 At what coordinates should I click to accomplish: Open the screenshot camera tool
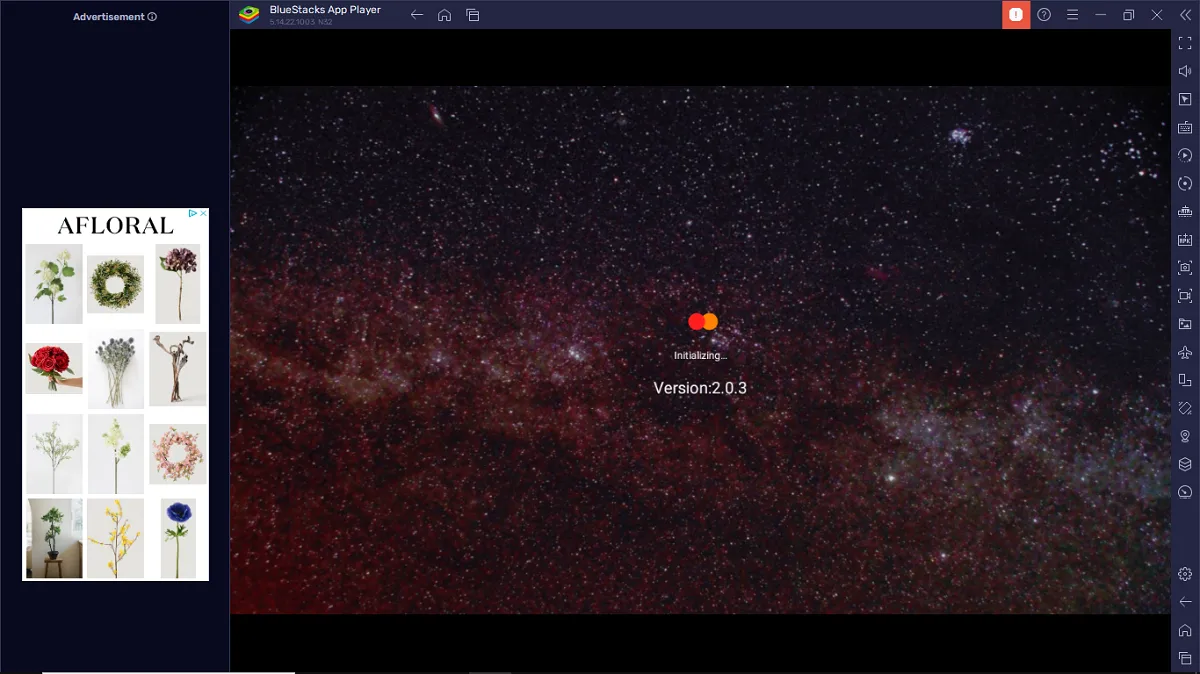tap(1185, 267)
